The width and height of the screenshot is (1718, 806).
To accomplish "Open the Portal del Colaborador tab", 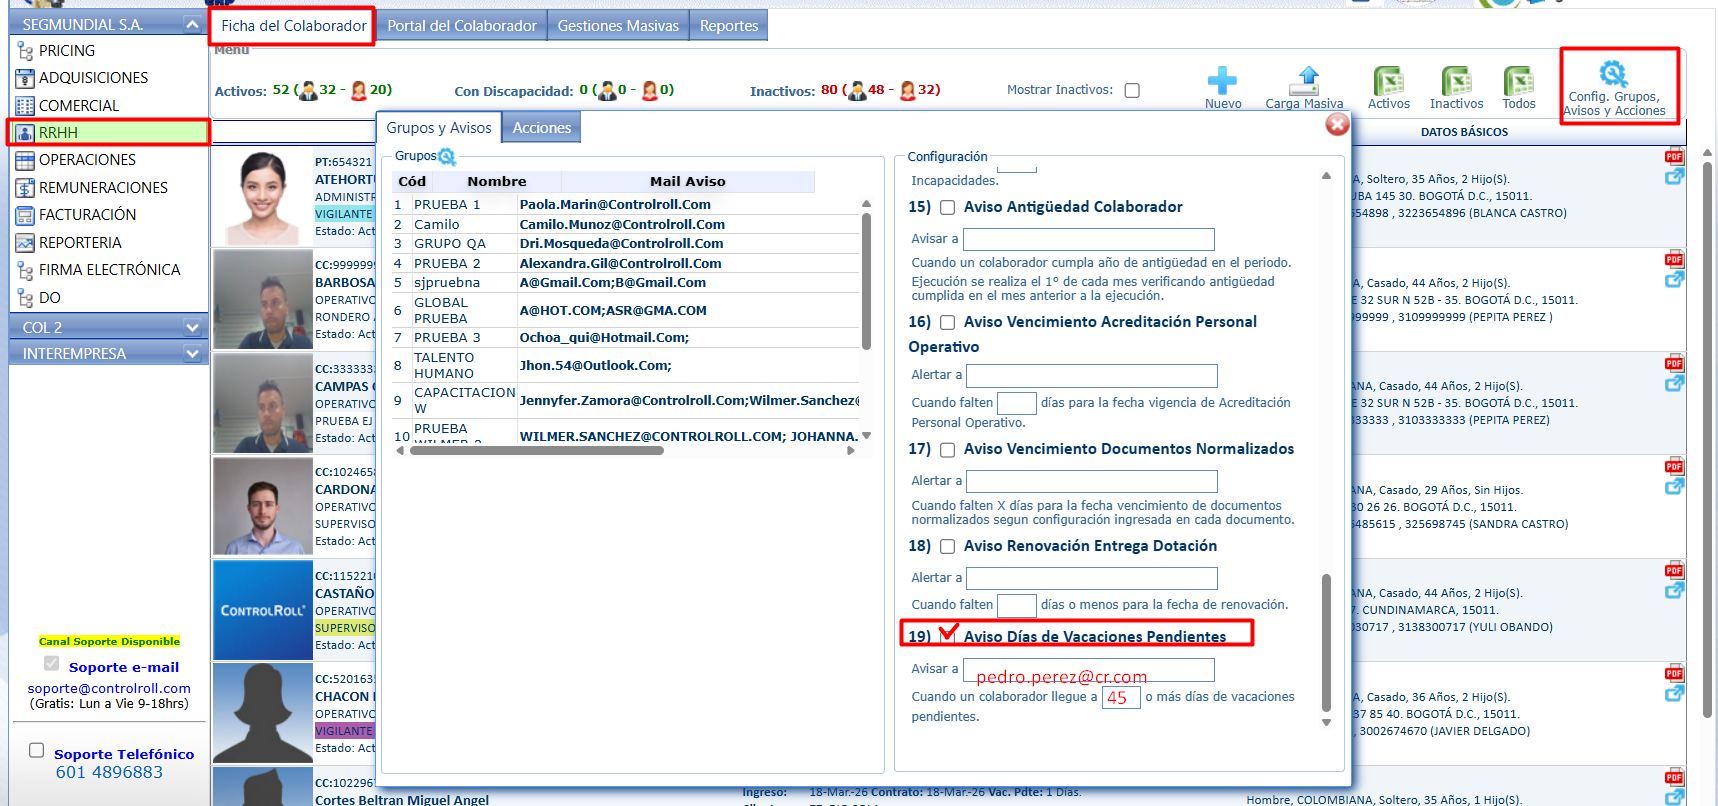I will pos(462,26).
